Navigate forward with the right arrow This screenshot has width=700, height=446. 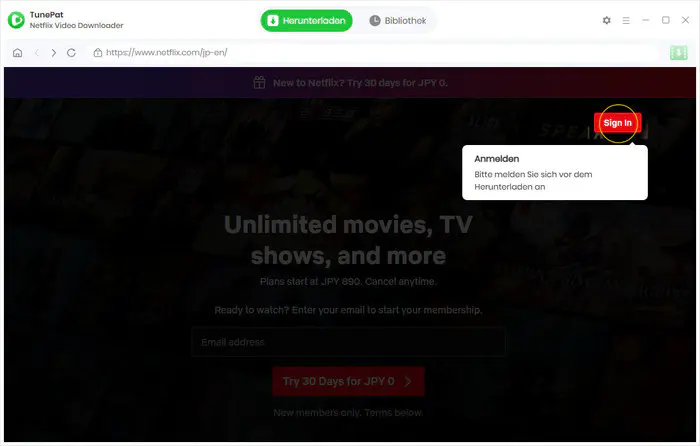pyautogui.click(x=54, y=53)
